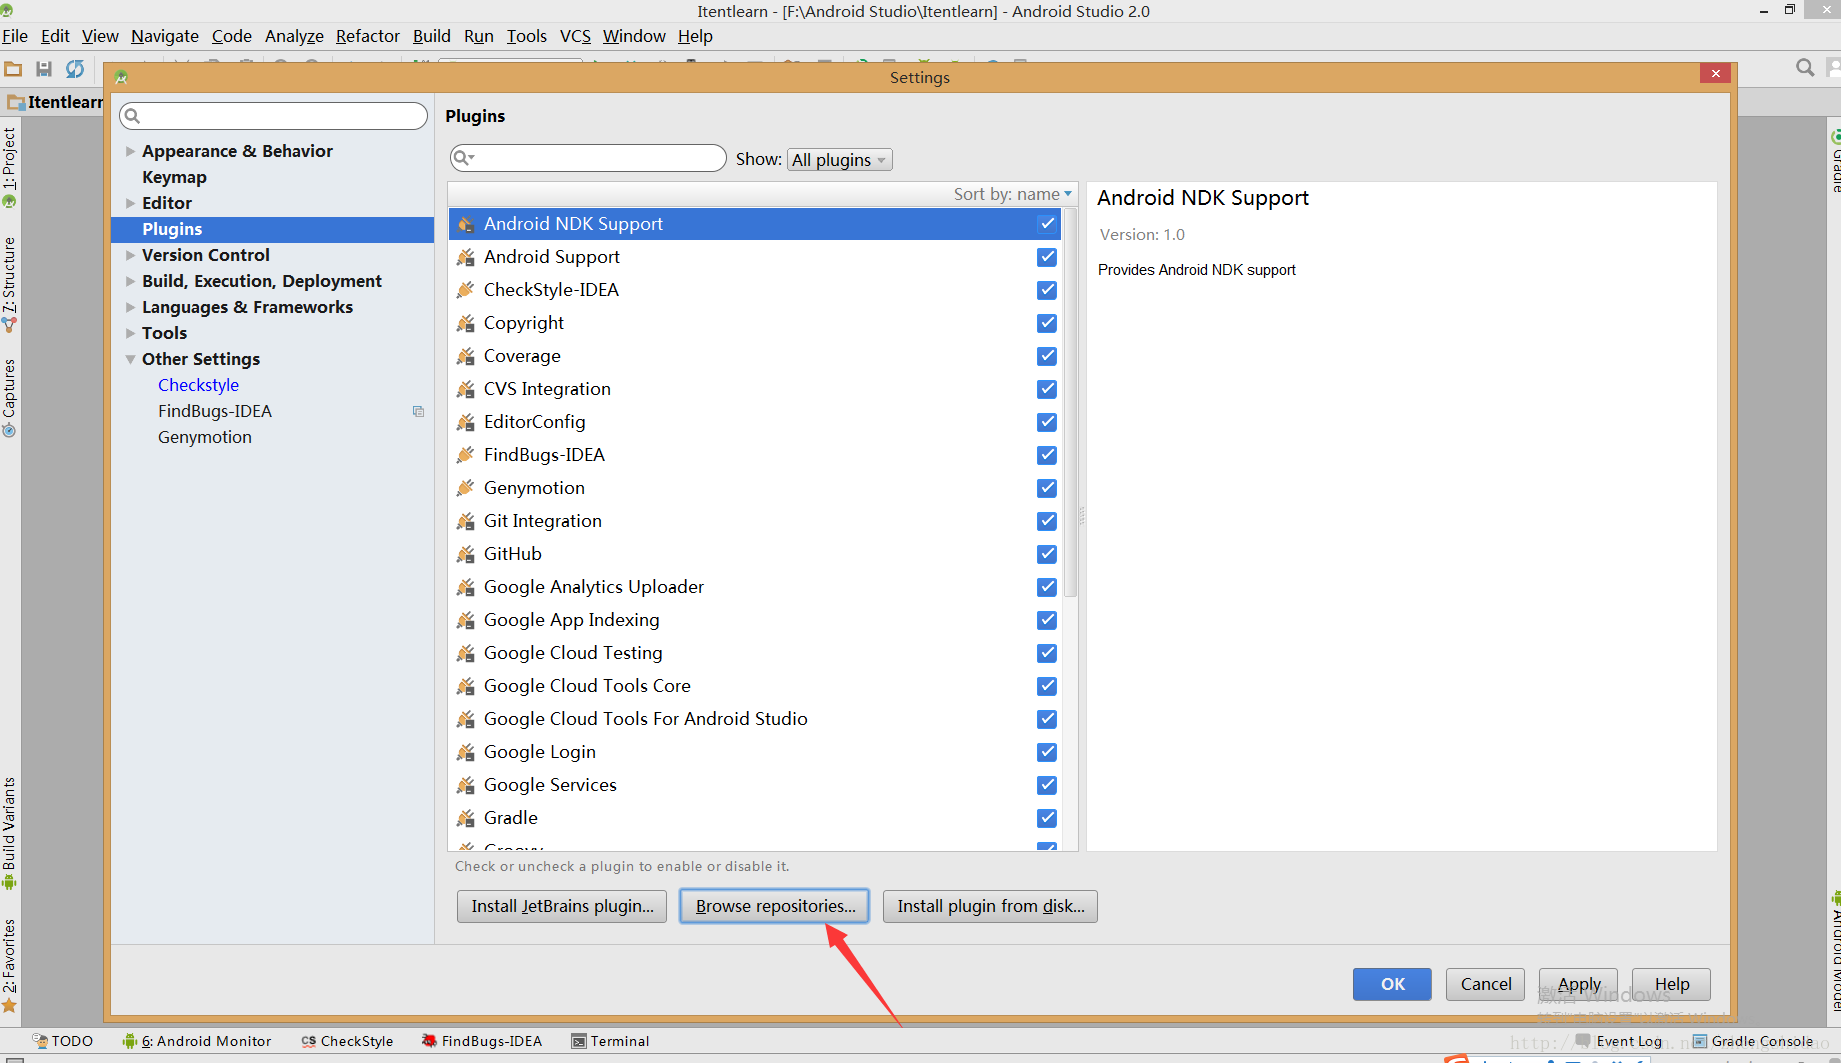Open the Event Log tool window
Screen dimensions: 1841x1063
(1620, 1041)
